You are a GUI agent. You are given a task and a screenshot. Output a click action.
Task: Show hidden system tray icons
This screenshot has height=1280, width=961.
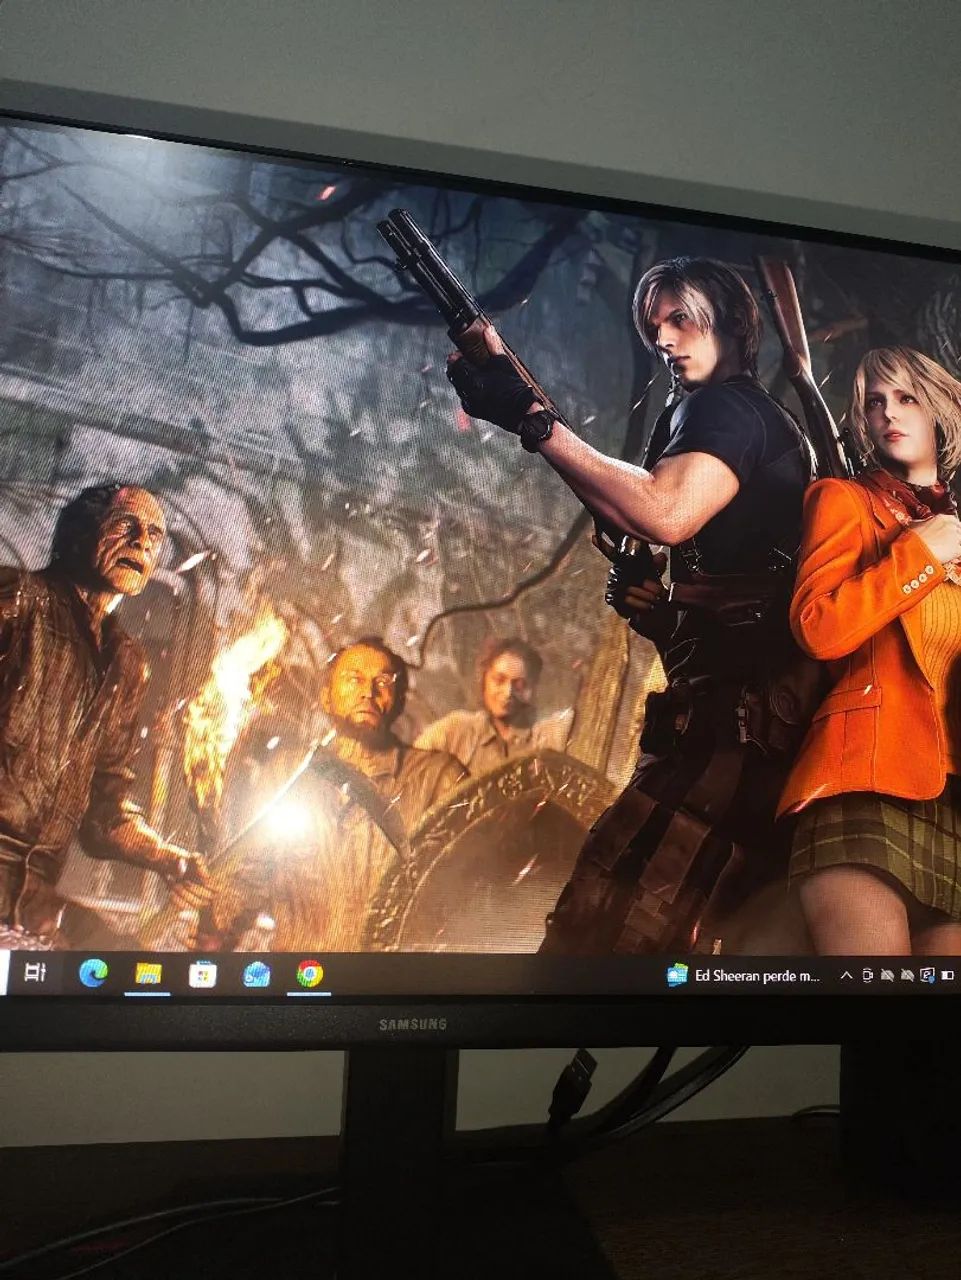click(x=846, y=976)
